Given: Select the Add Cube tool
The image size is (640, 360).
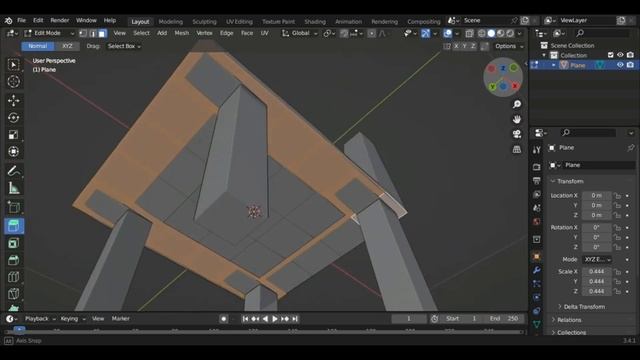Looking at the screenshot, I should tap(13, 207).
